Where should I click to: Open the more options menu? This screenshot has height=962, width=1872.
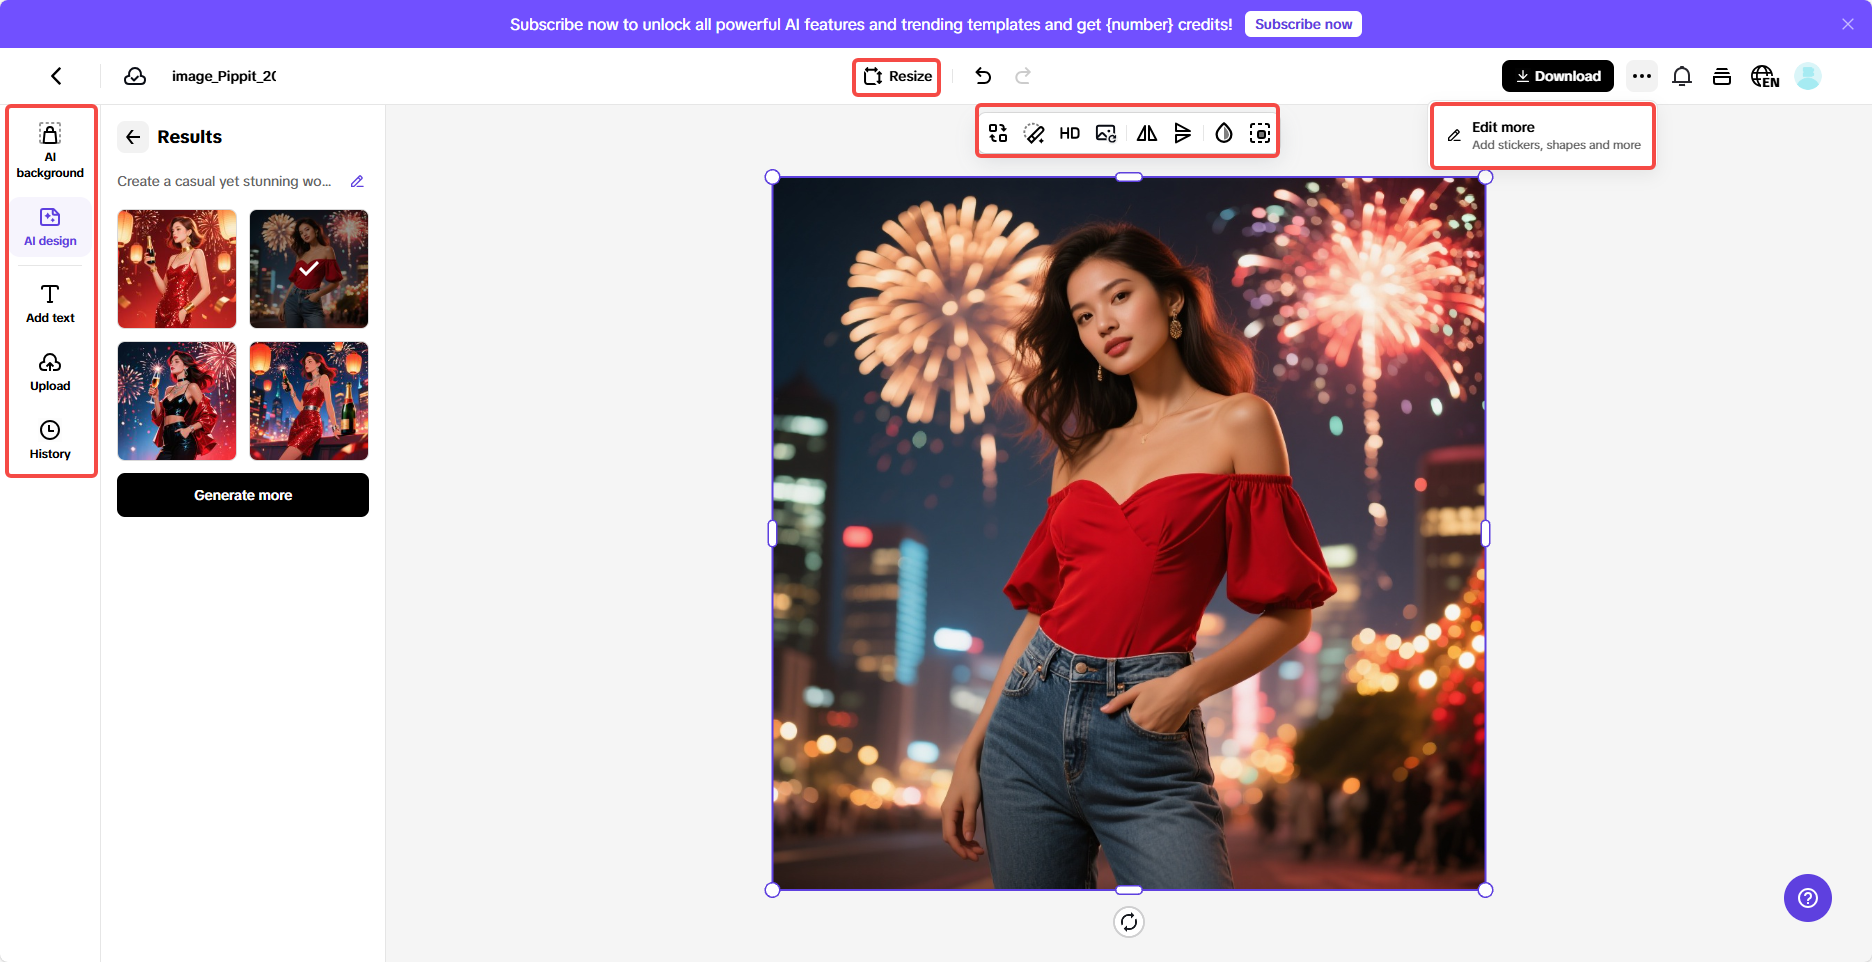[1642, 75]
